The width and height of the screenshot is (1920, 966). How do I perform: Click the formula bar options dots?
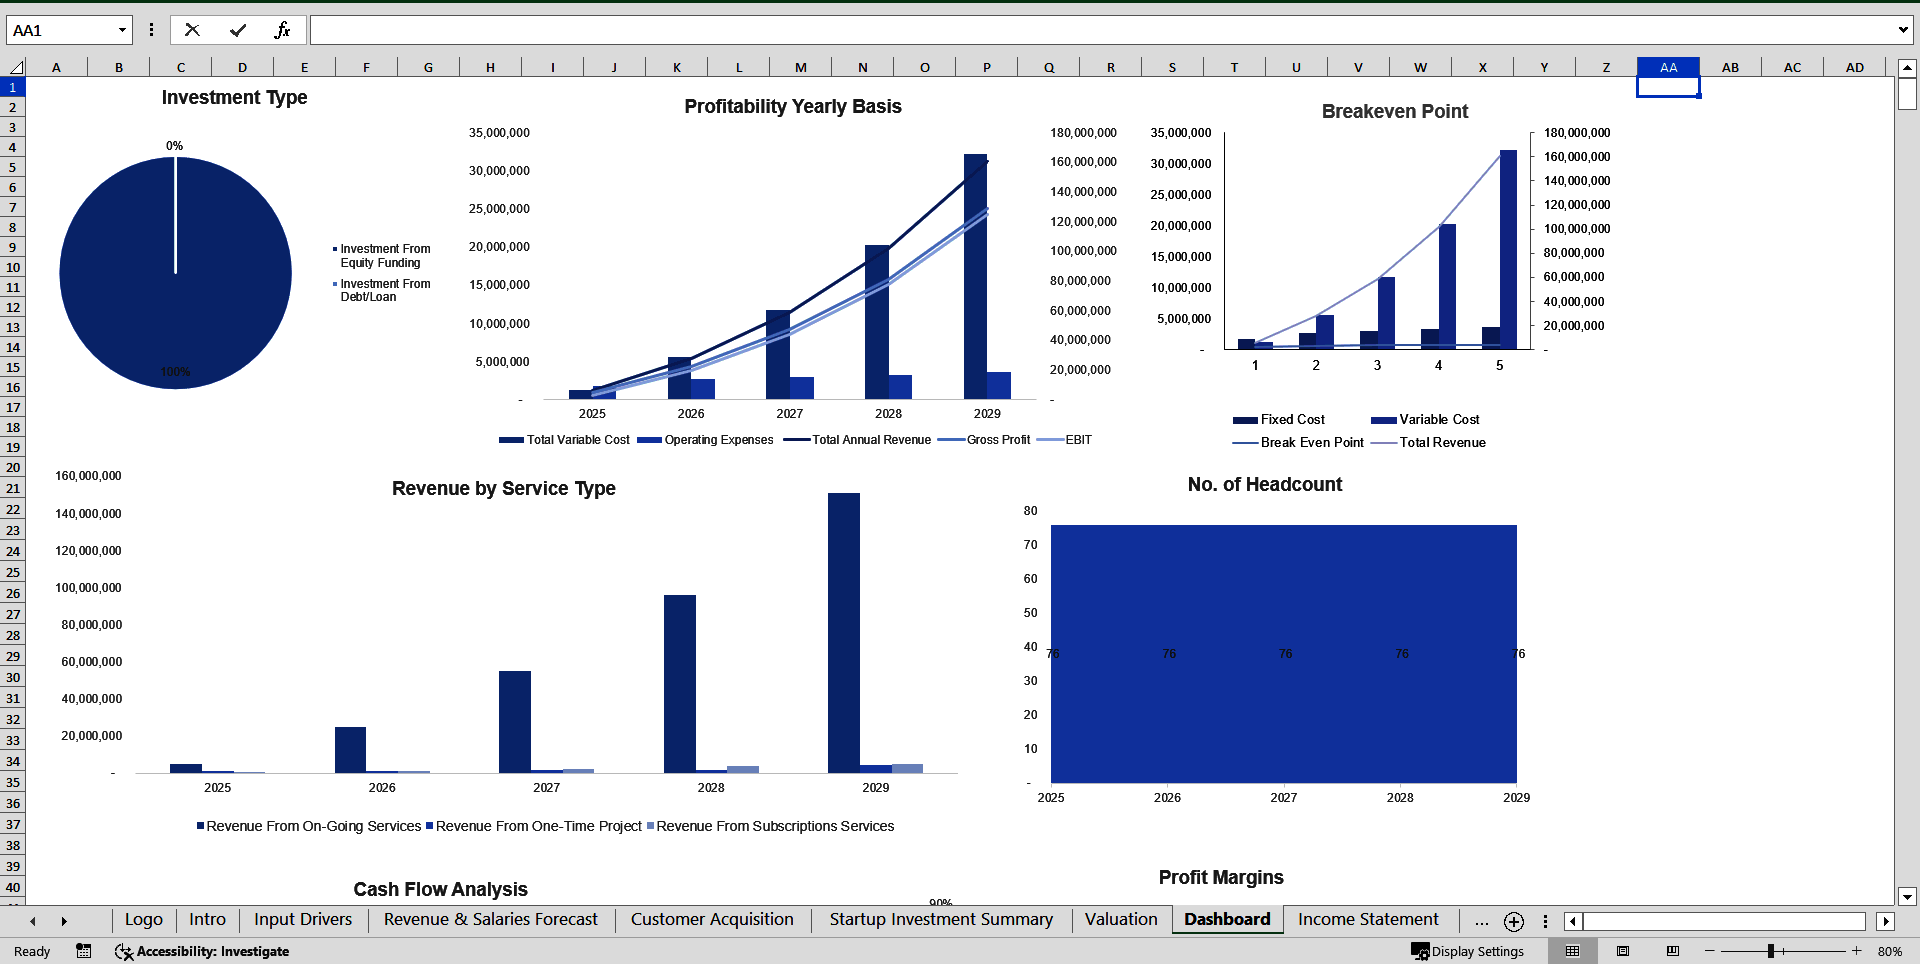(x=151, y=30)
